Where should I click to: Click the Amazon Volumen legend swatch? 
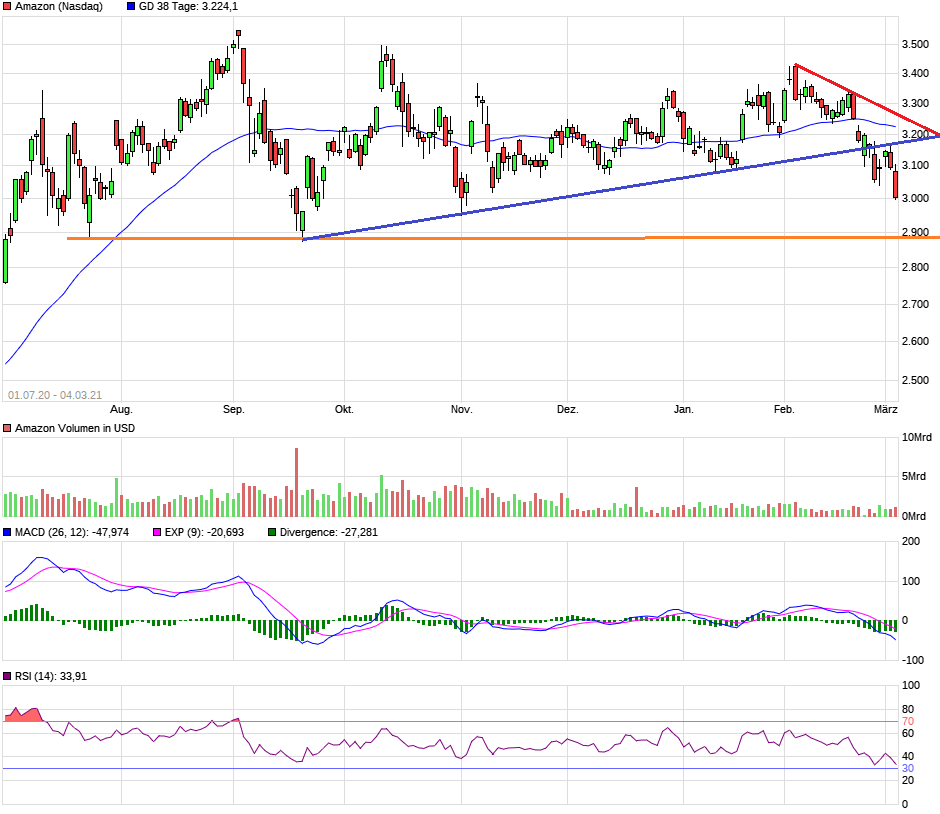pyautogui.click(x=7, y=429)
